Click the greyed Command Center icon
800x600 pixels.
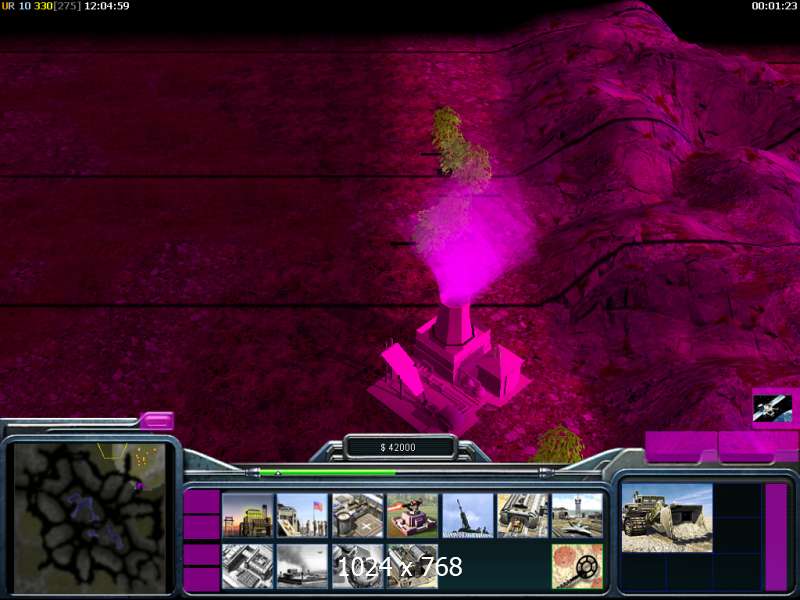point(412,566)
